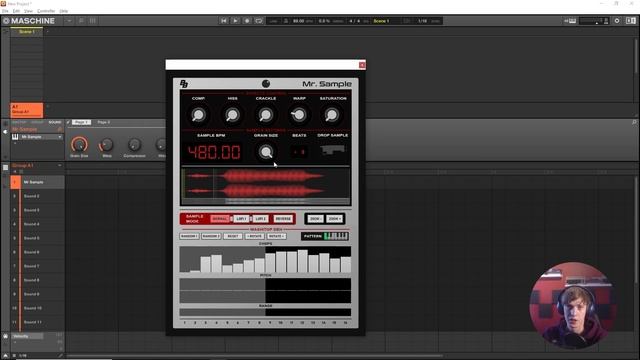This screenshot has height=360, width=640.
Task: Click the ZOOM - button
Action: 315,219
